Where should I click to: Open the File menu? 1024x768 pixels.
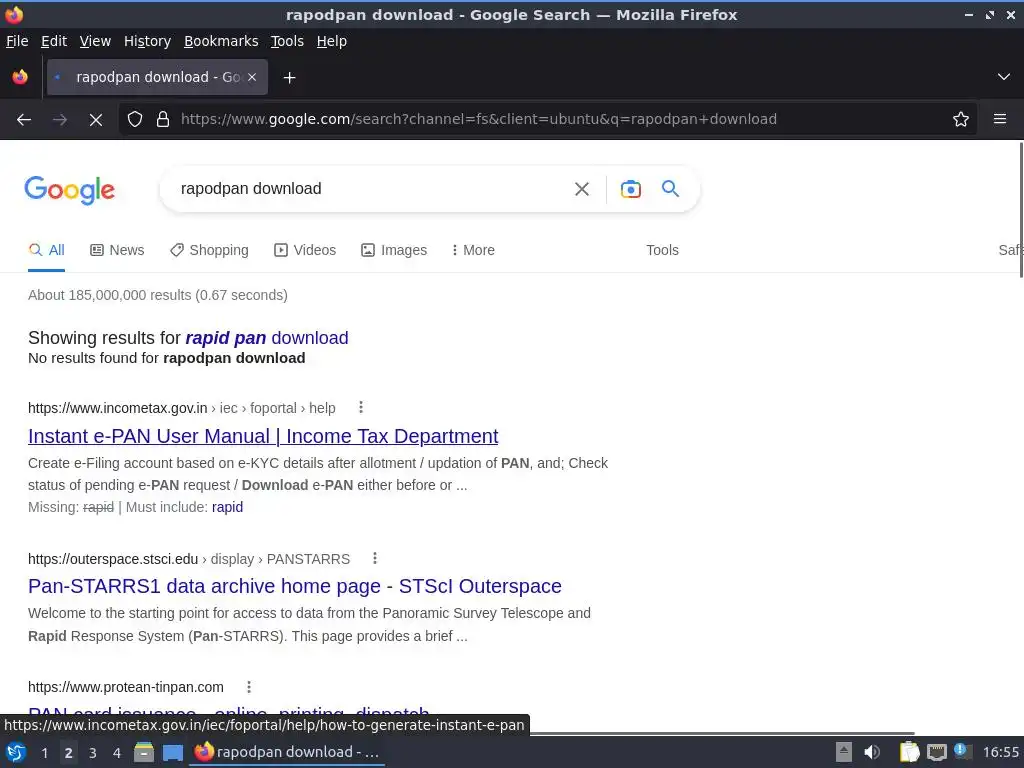tap(17, 41)
